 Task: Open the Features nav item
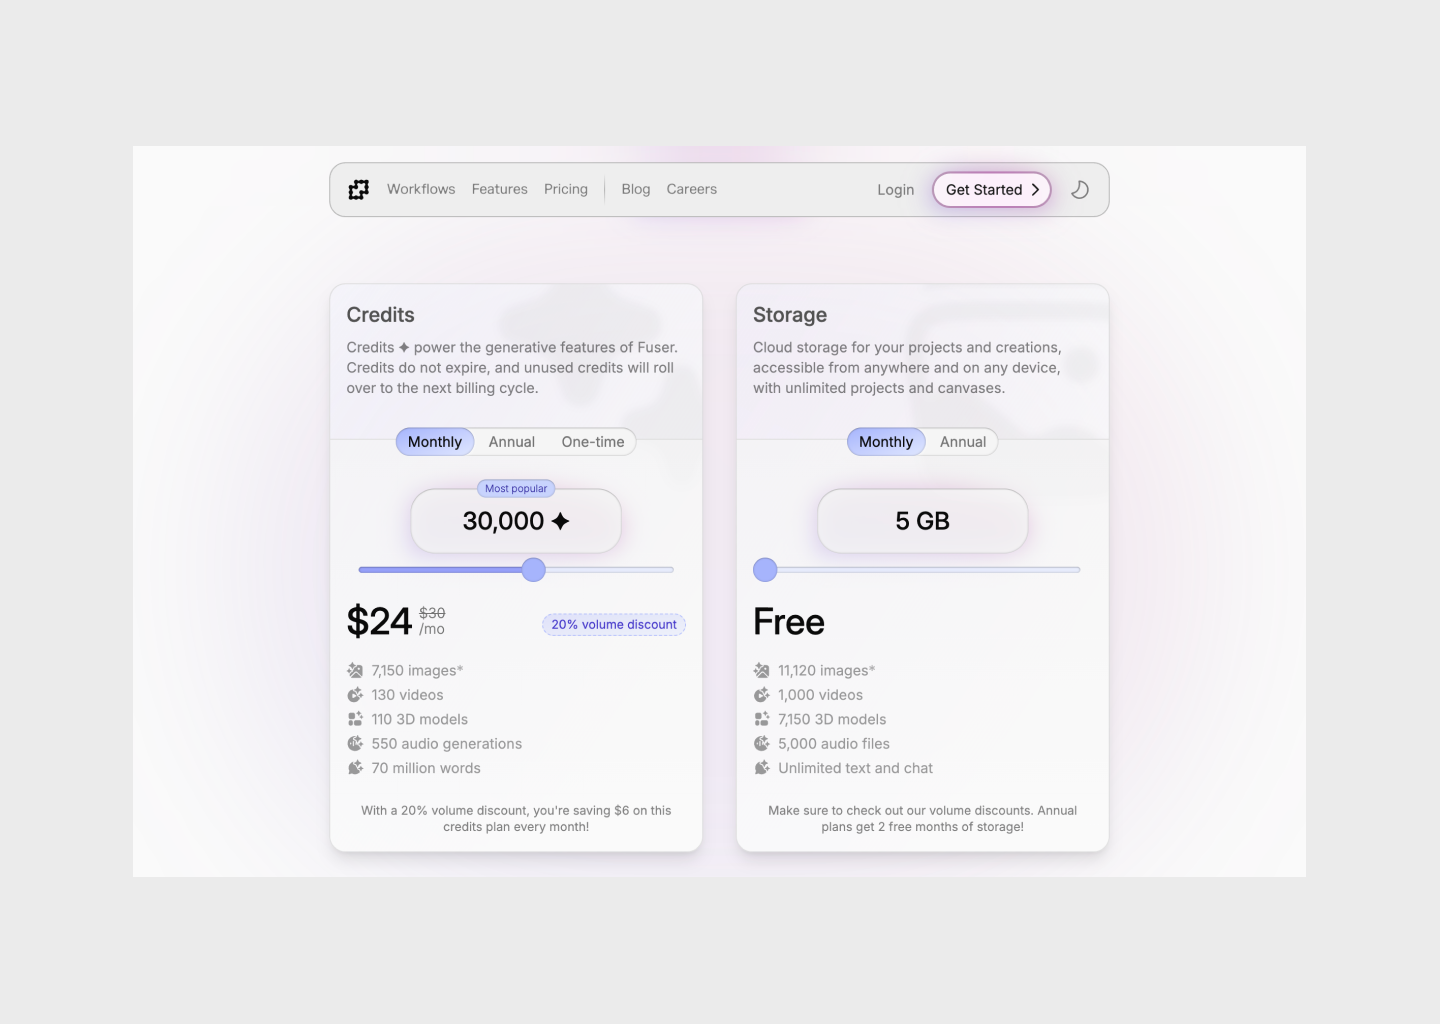coord(500,189)
